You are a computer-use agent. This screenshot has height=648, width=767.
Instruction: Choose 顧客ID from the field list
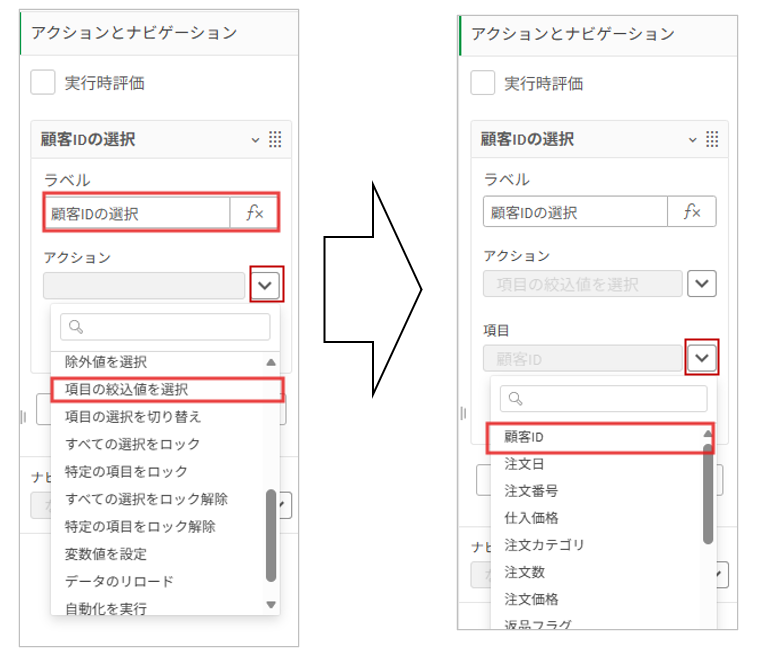tap(524, 437)
